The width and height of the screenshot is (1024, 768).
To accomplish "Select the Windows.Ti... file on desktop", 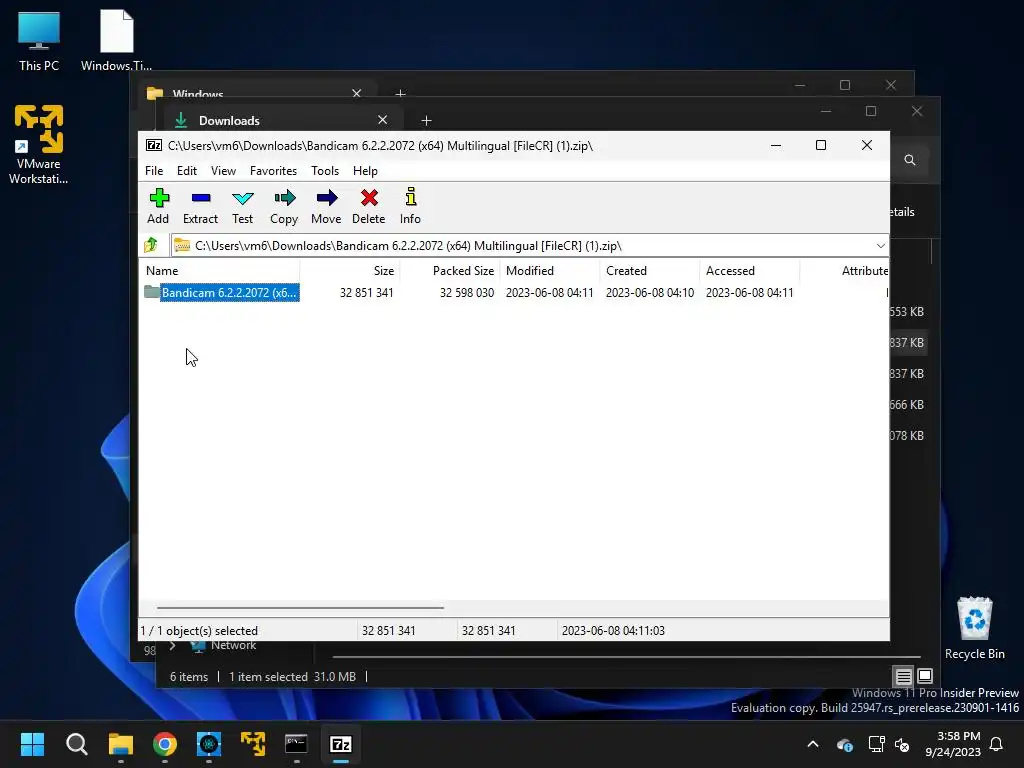I will (116, 40).
